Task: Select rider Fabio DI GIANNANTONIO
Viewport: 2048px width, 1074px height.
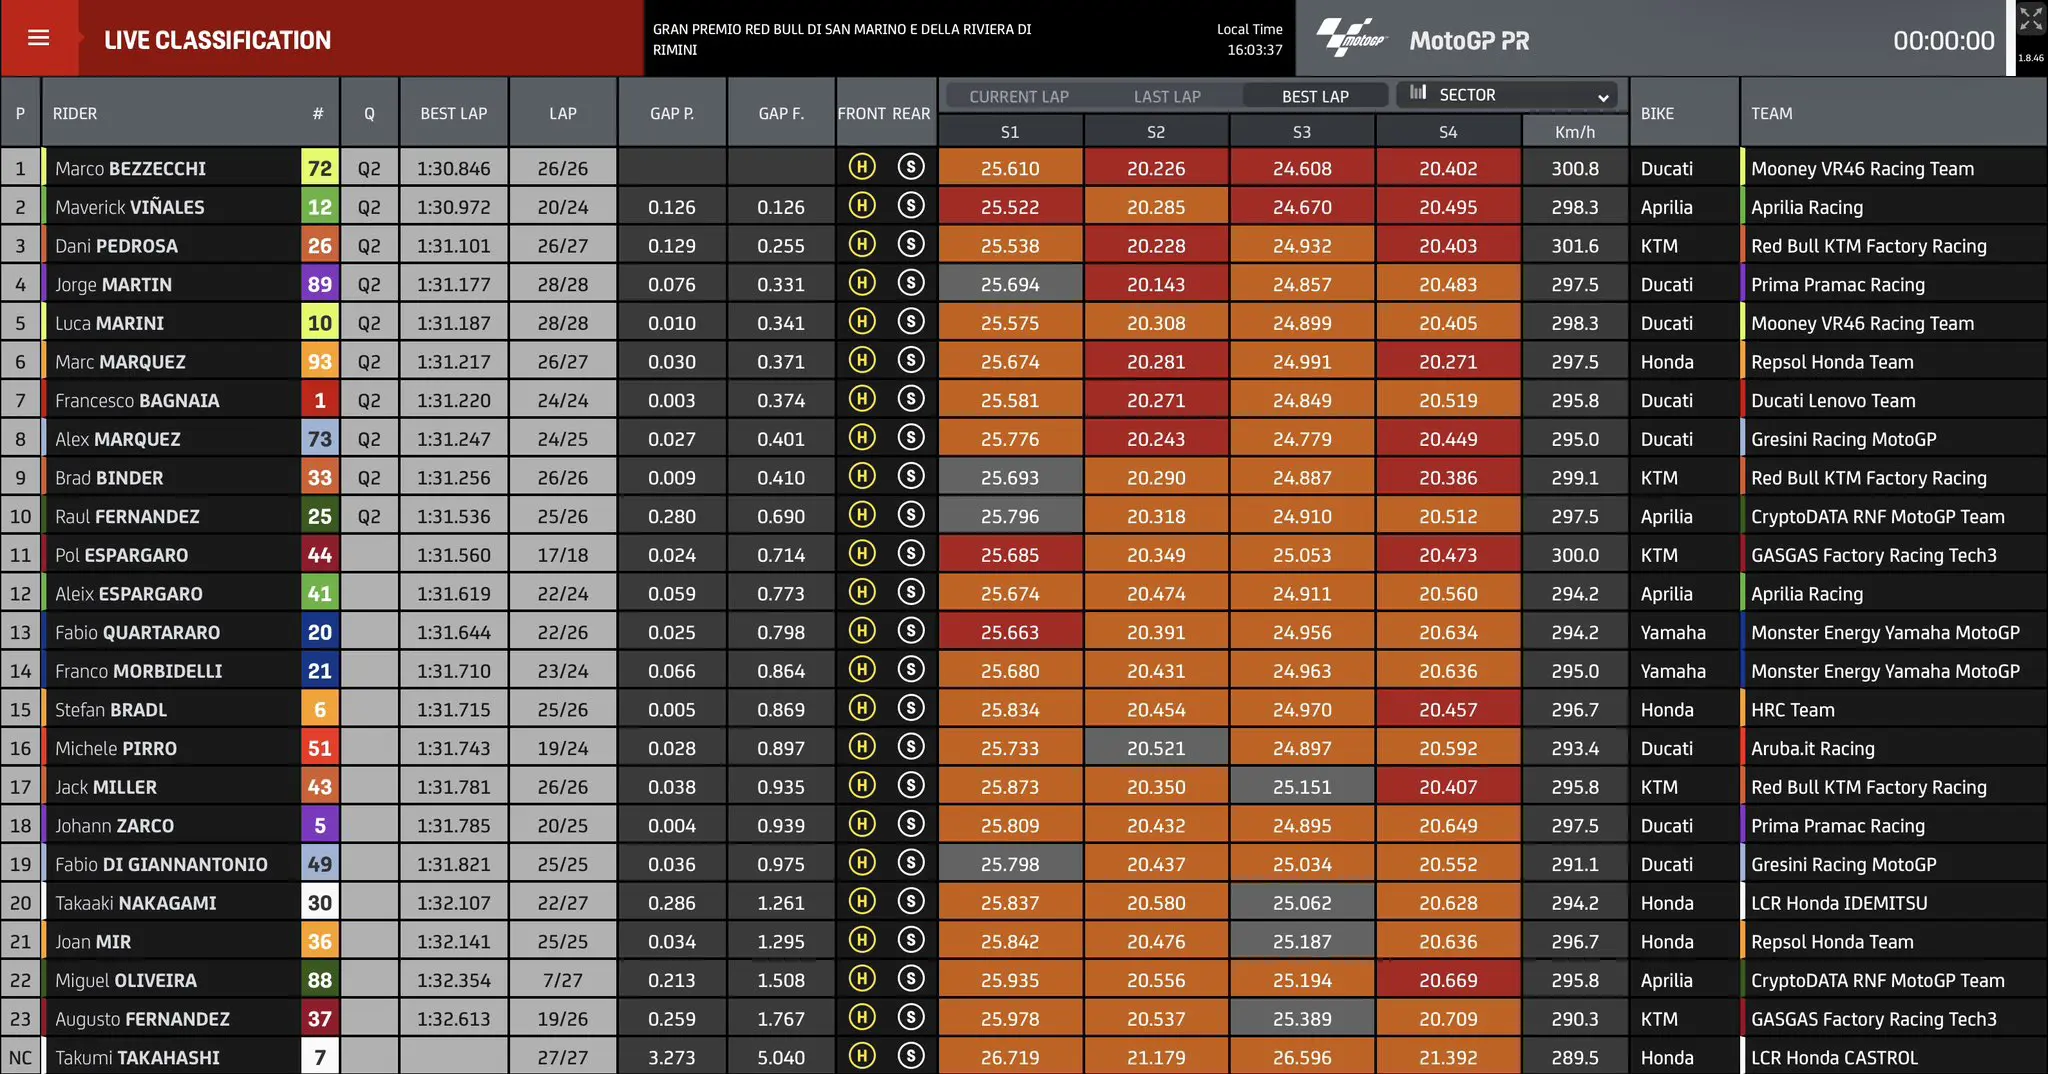Action: tap(161, 864)
